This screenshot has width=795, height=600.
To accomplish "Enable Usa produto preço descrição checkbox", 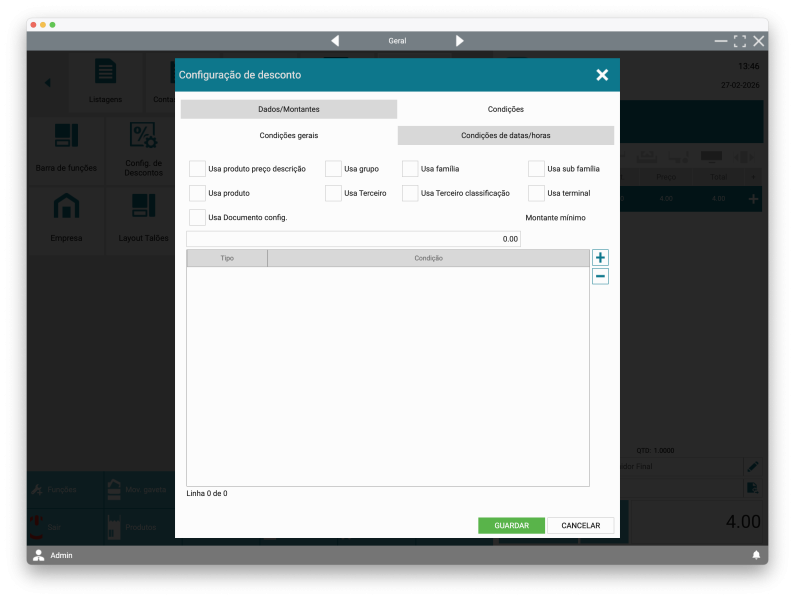I will pyautogui.click(x=198, y=169).
